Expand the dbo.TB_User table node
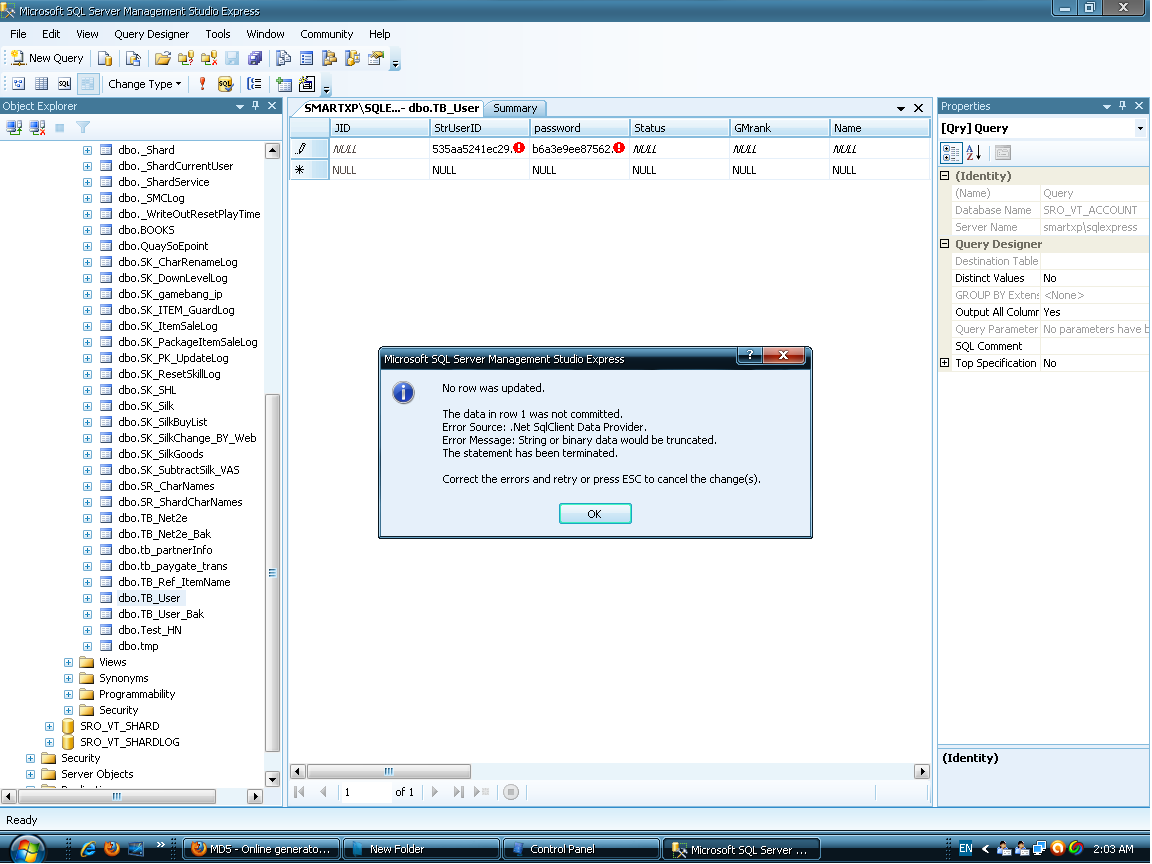Viewport: 1152px width, 864px height. 87,598
